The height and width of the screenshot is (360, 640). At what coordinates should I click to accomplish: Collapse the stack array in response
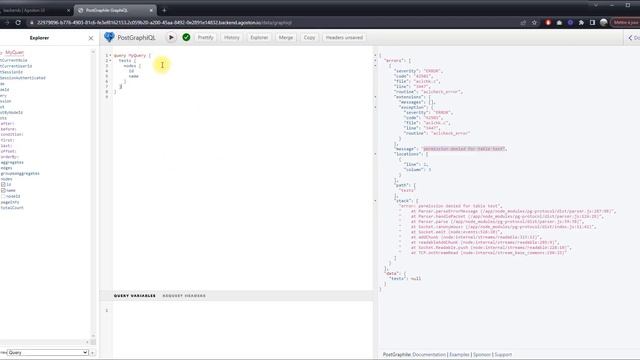click(376, 200)
